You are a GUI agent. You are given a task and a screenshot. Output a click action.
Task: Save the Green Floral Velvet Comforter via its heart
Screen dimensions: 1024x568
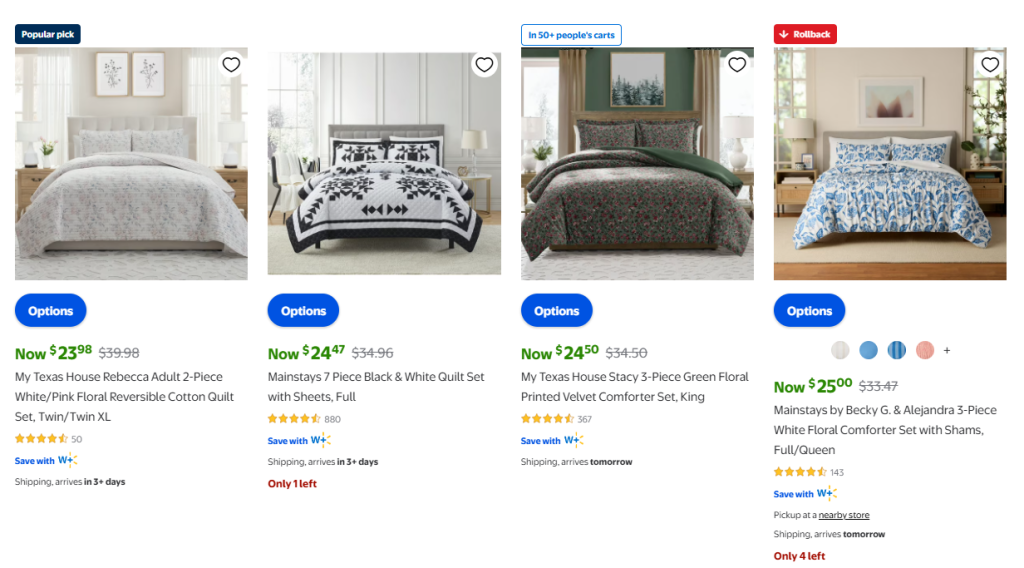click(737, 65)
